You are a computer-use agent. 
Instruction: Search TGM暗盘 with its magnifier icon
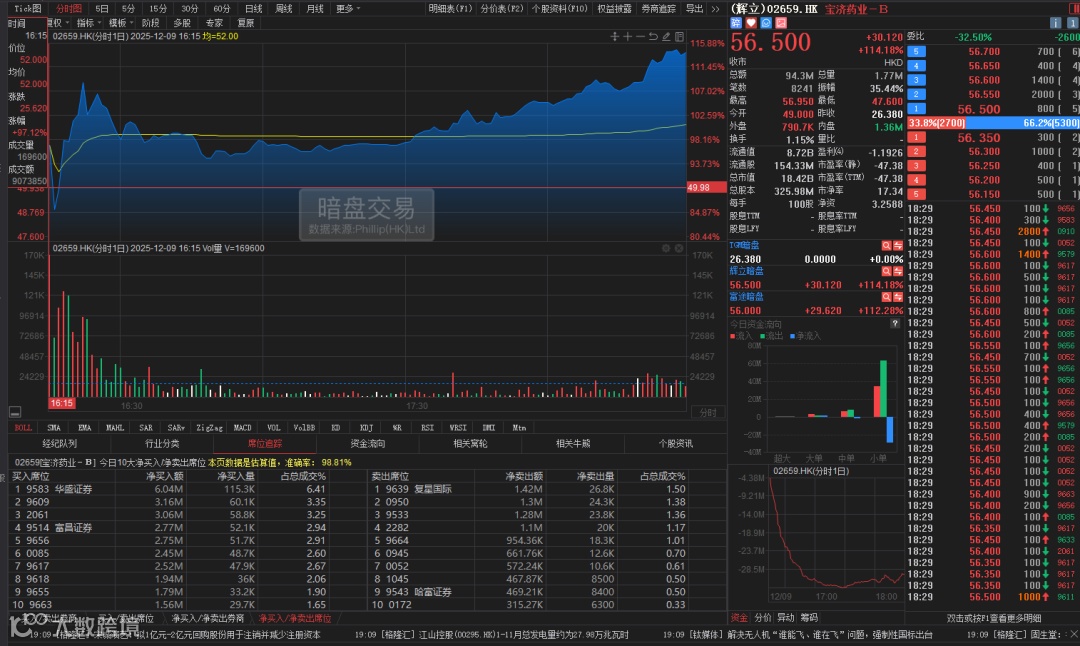pyautogui.click(x=886, y=245)
